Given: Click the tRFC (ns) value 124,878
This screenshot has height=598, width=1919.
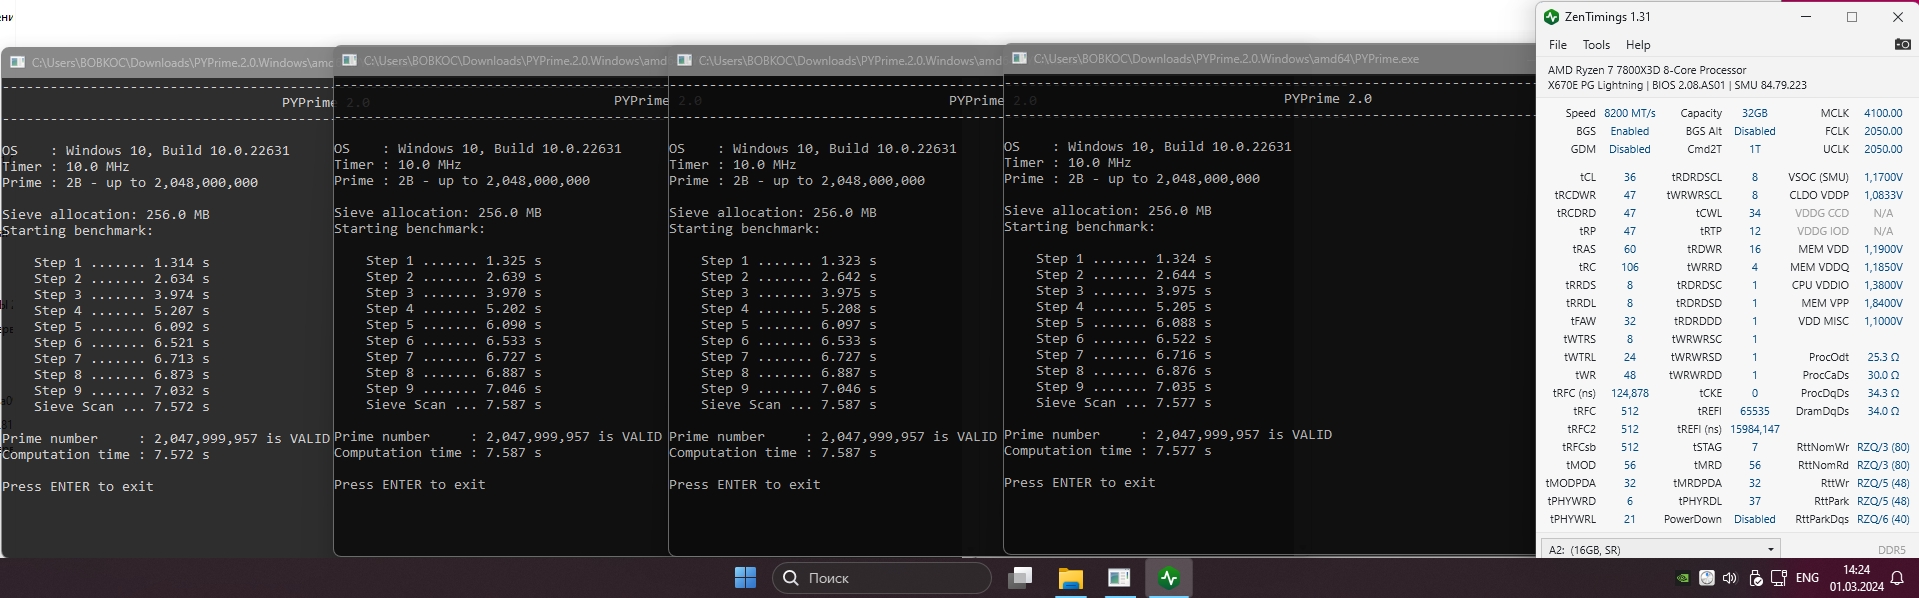Looking at the screenshot, I should (1629, 393).
